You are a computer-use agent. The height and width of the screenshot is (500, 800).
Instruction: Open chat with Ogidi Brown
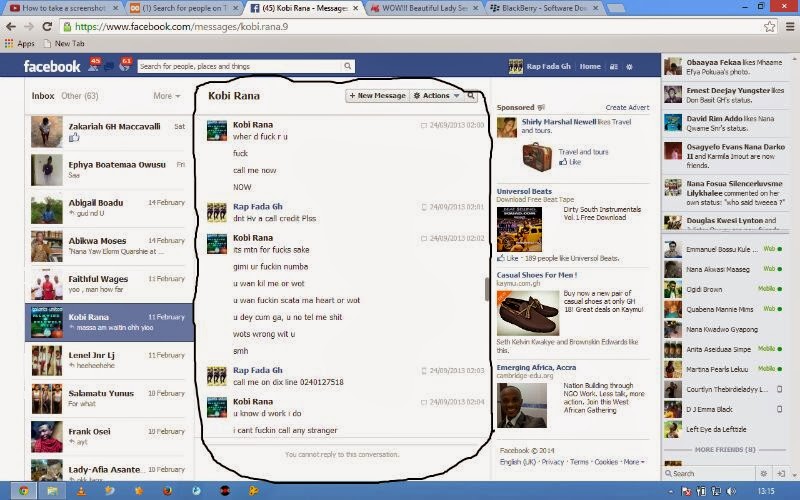(x=724, y=289)
